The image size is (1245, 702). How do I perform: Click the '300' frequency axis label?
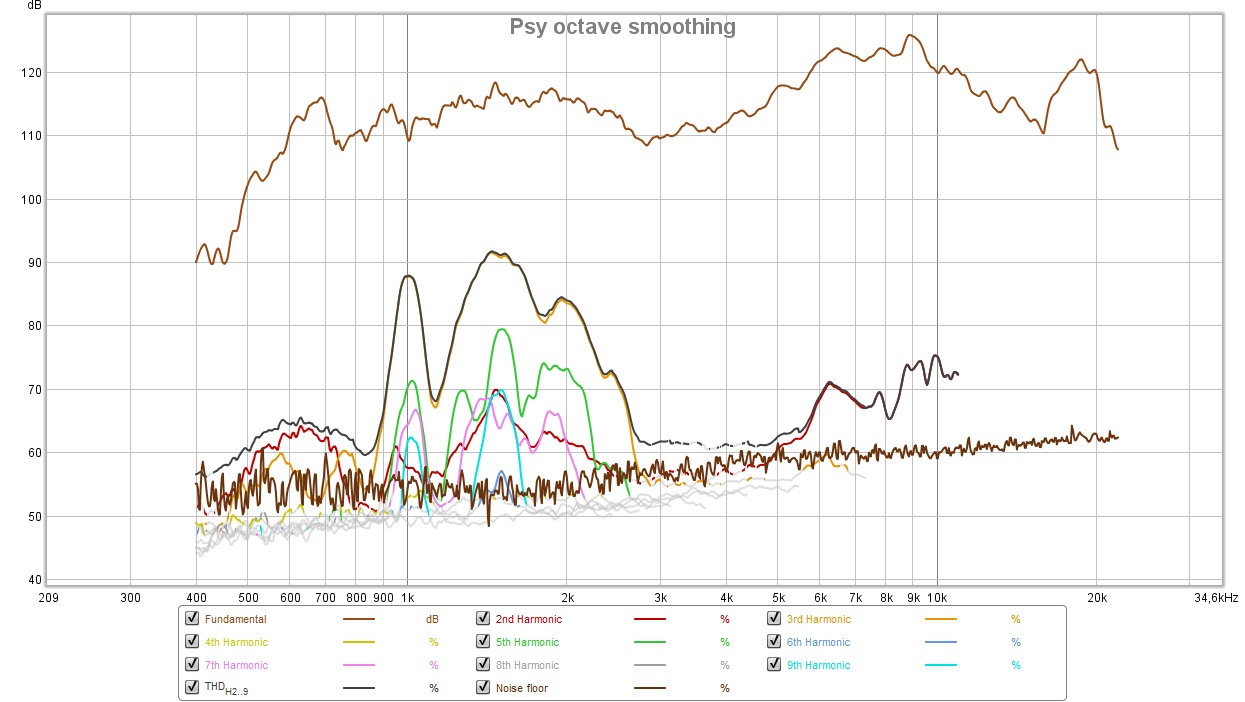click(x=130, y=598)
